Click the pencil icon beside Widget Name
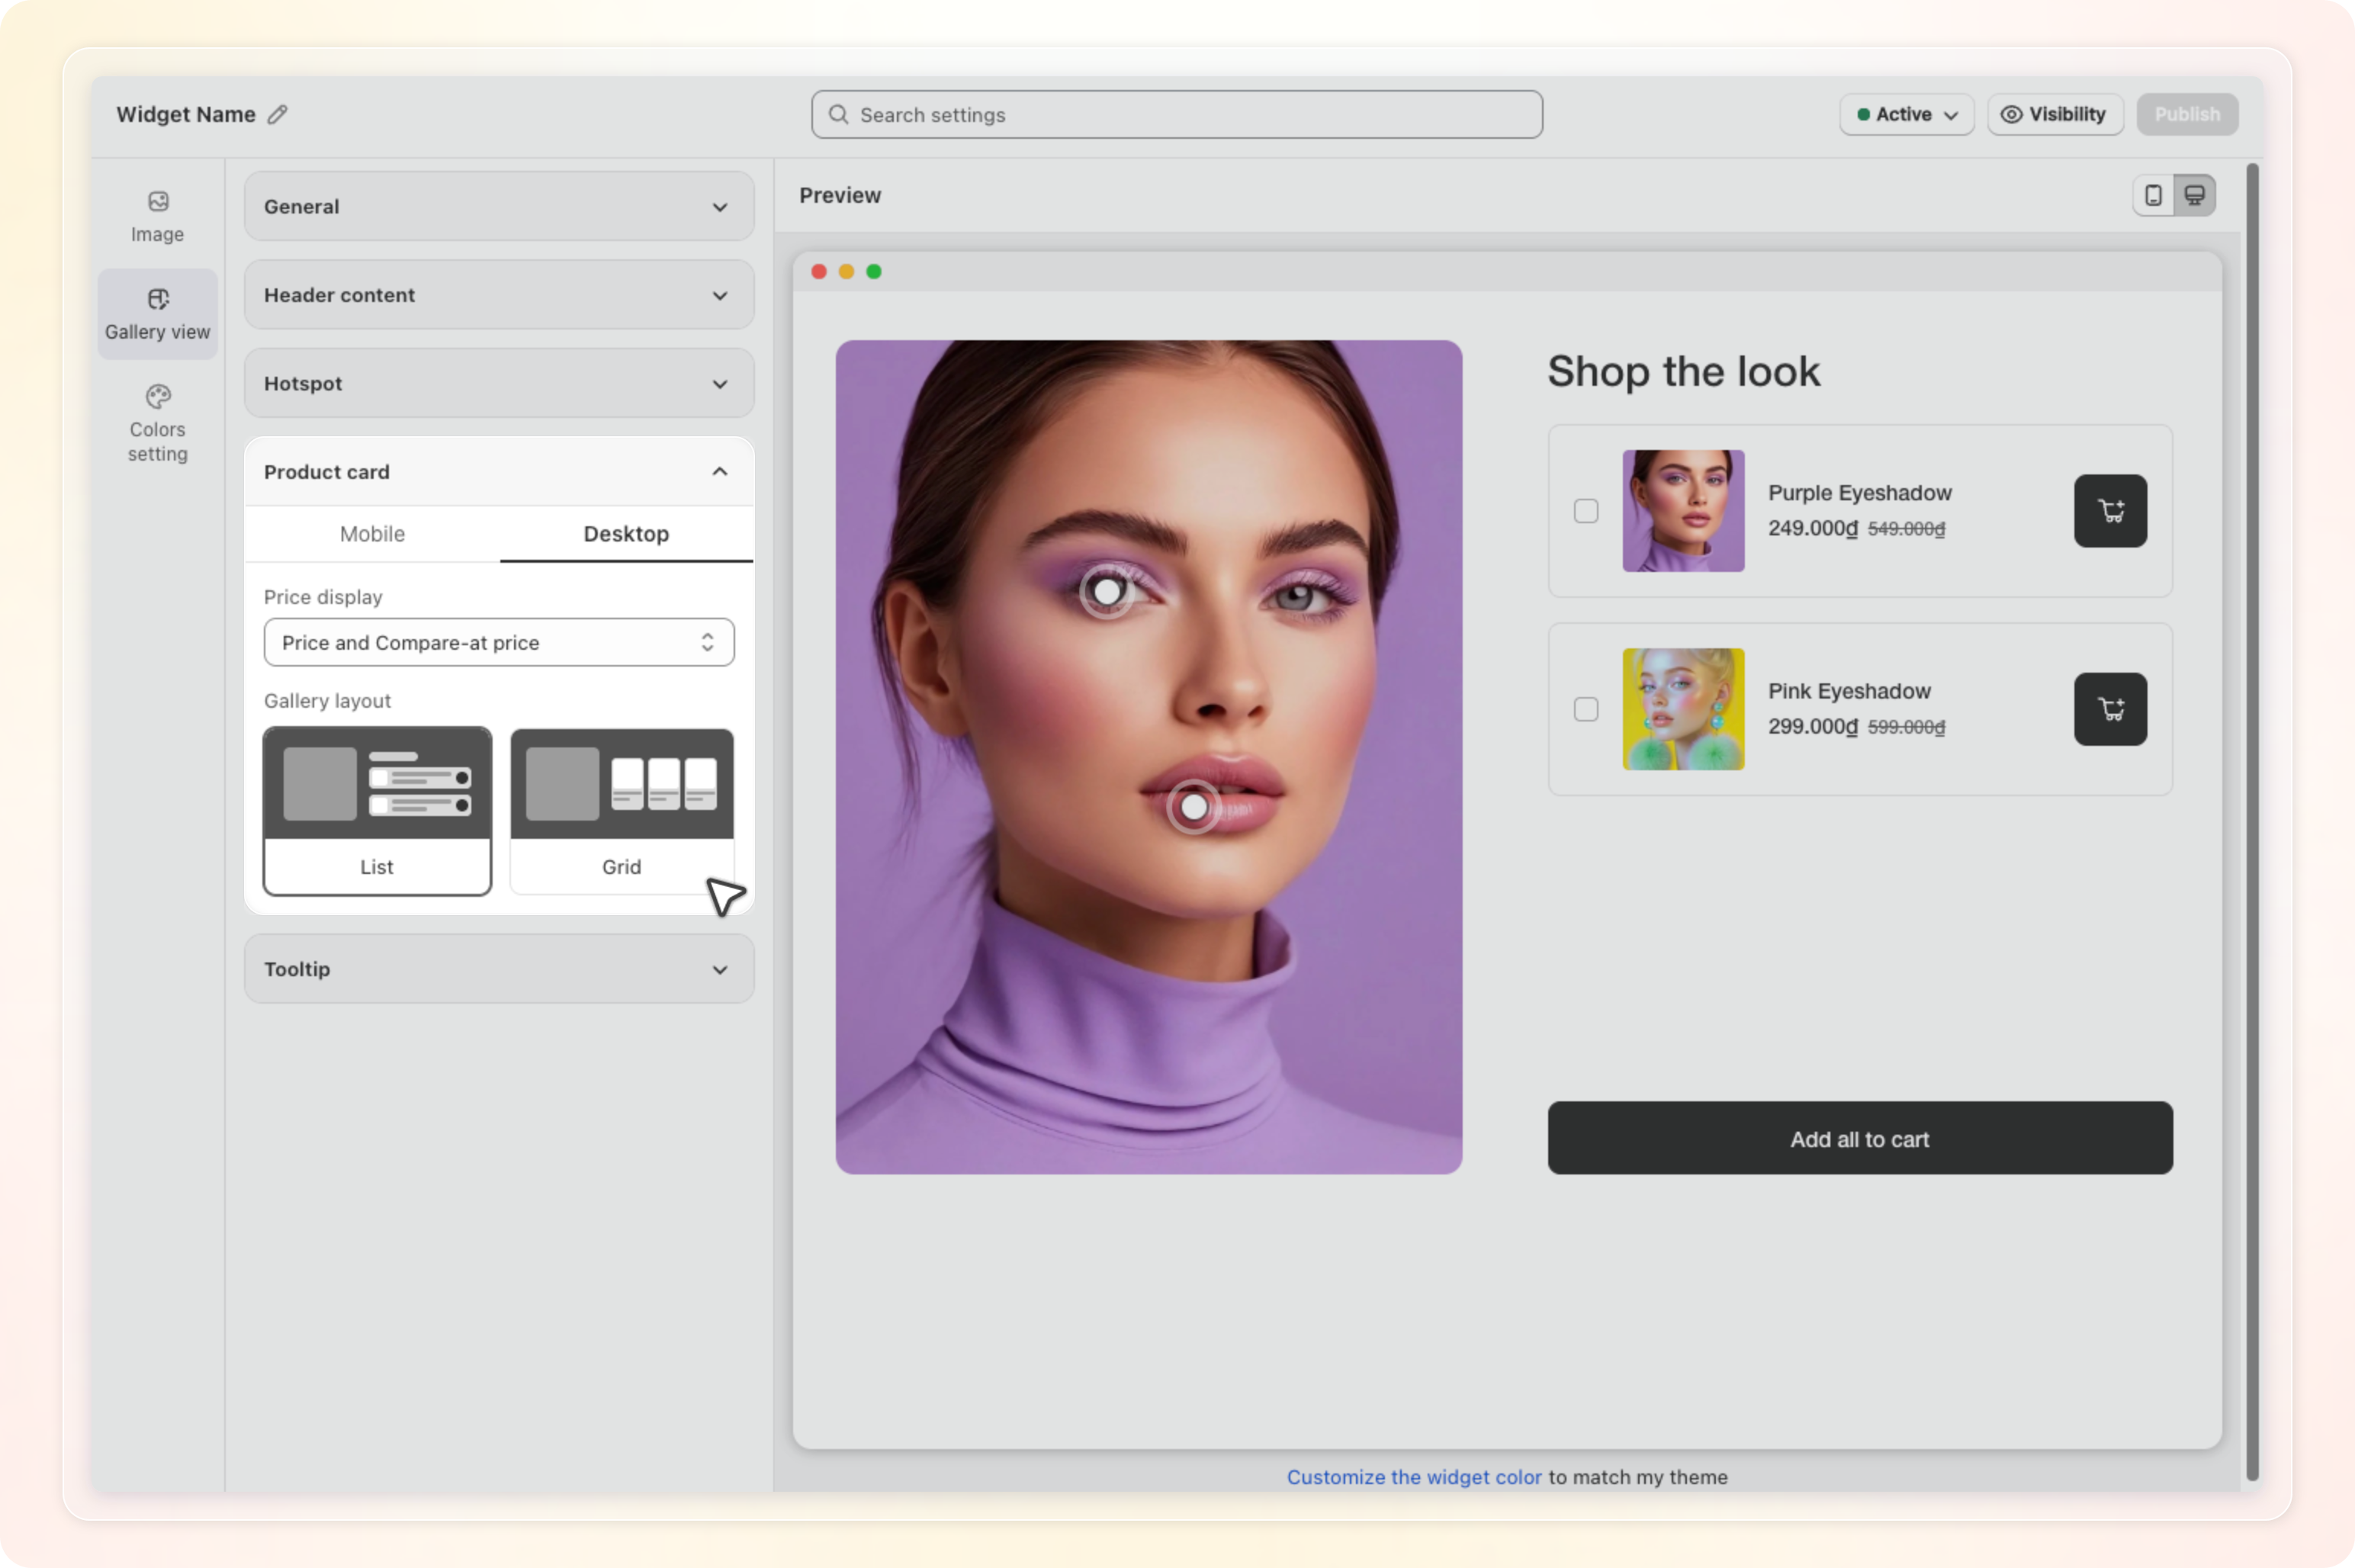This screenshot has width=2355, height=1568. (278, 114)
